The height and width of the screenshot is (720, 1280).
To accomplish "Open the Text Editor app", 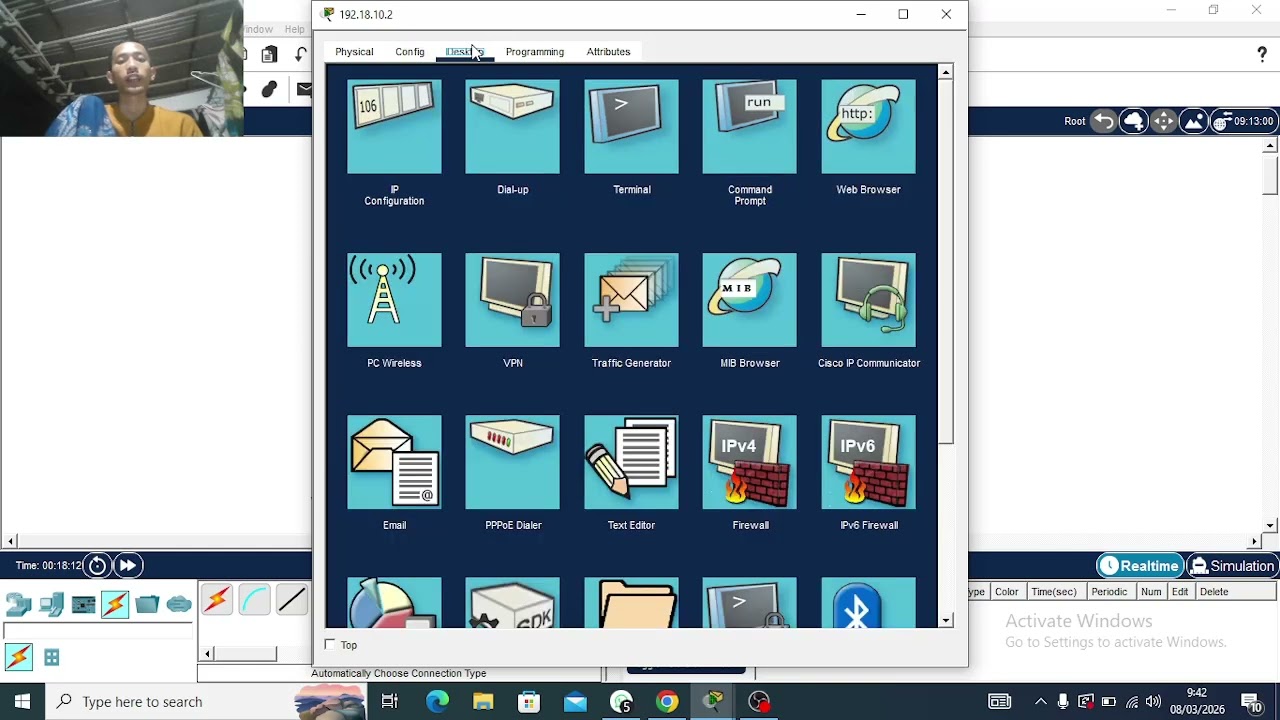I will (x=631, y=462).
